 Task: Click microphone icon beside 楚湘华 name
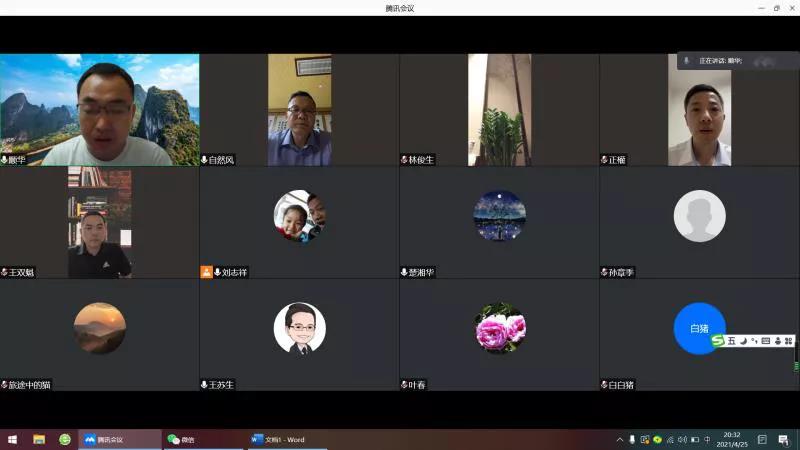tap(404, 272)
